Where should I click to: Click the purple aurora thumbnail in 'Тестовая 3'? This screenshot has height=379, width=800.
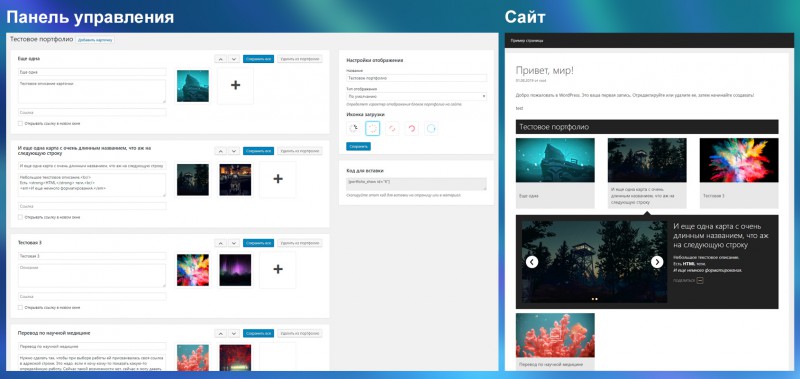coord(235,270)
